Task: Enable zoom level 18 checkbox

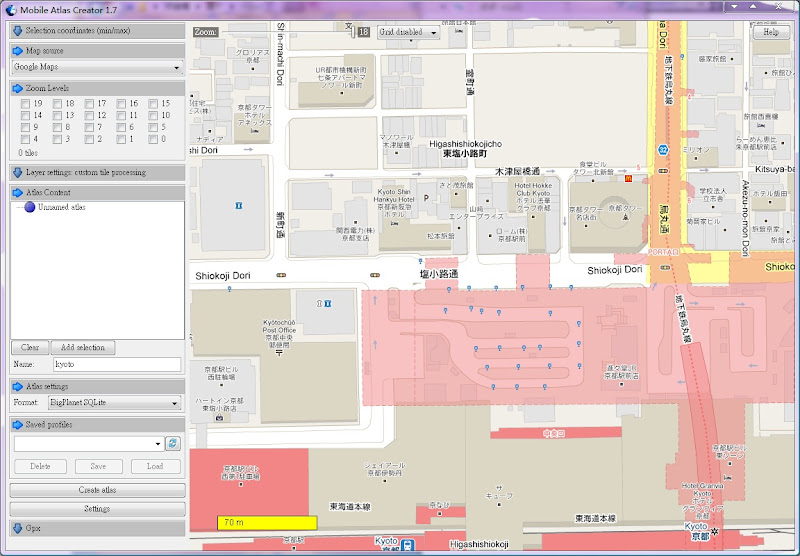Action: click(57, 104)
